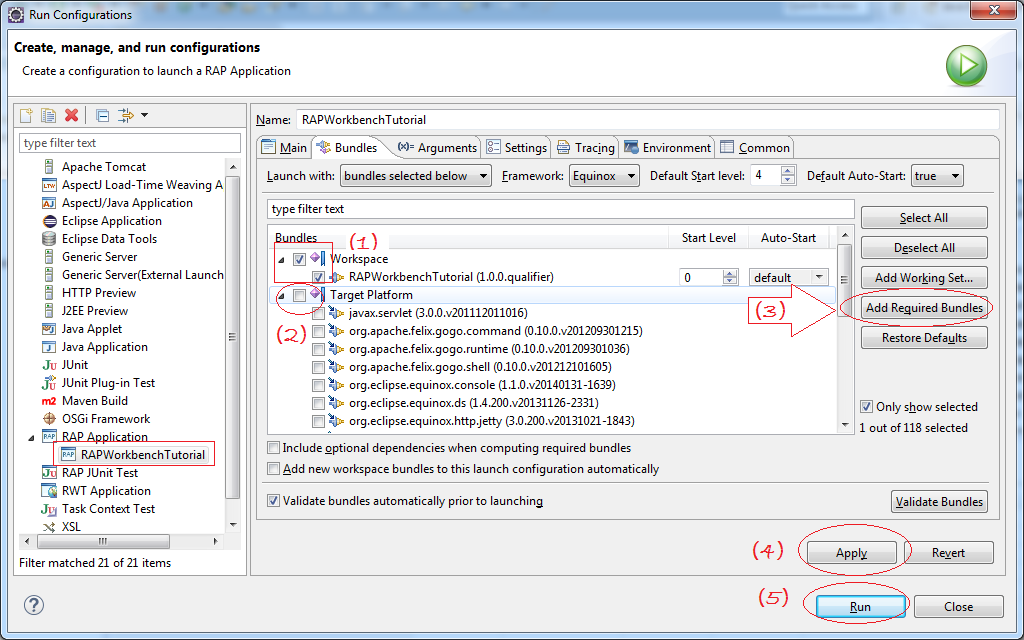
Task: Click the configuration list vertical scrollbar thumb
Action: click(232, 337)
